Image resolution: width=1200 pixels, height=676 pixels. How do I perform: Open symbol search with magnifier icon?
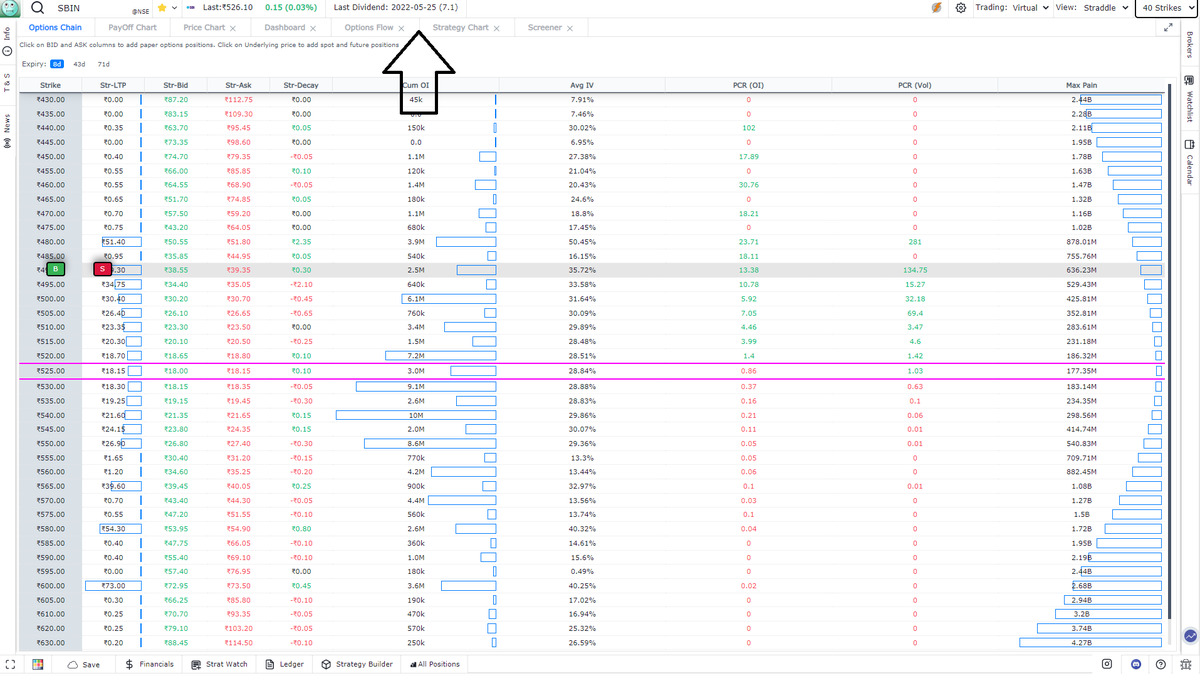[x=38, y=7]
